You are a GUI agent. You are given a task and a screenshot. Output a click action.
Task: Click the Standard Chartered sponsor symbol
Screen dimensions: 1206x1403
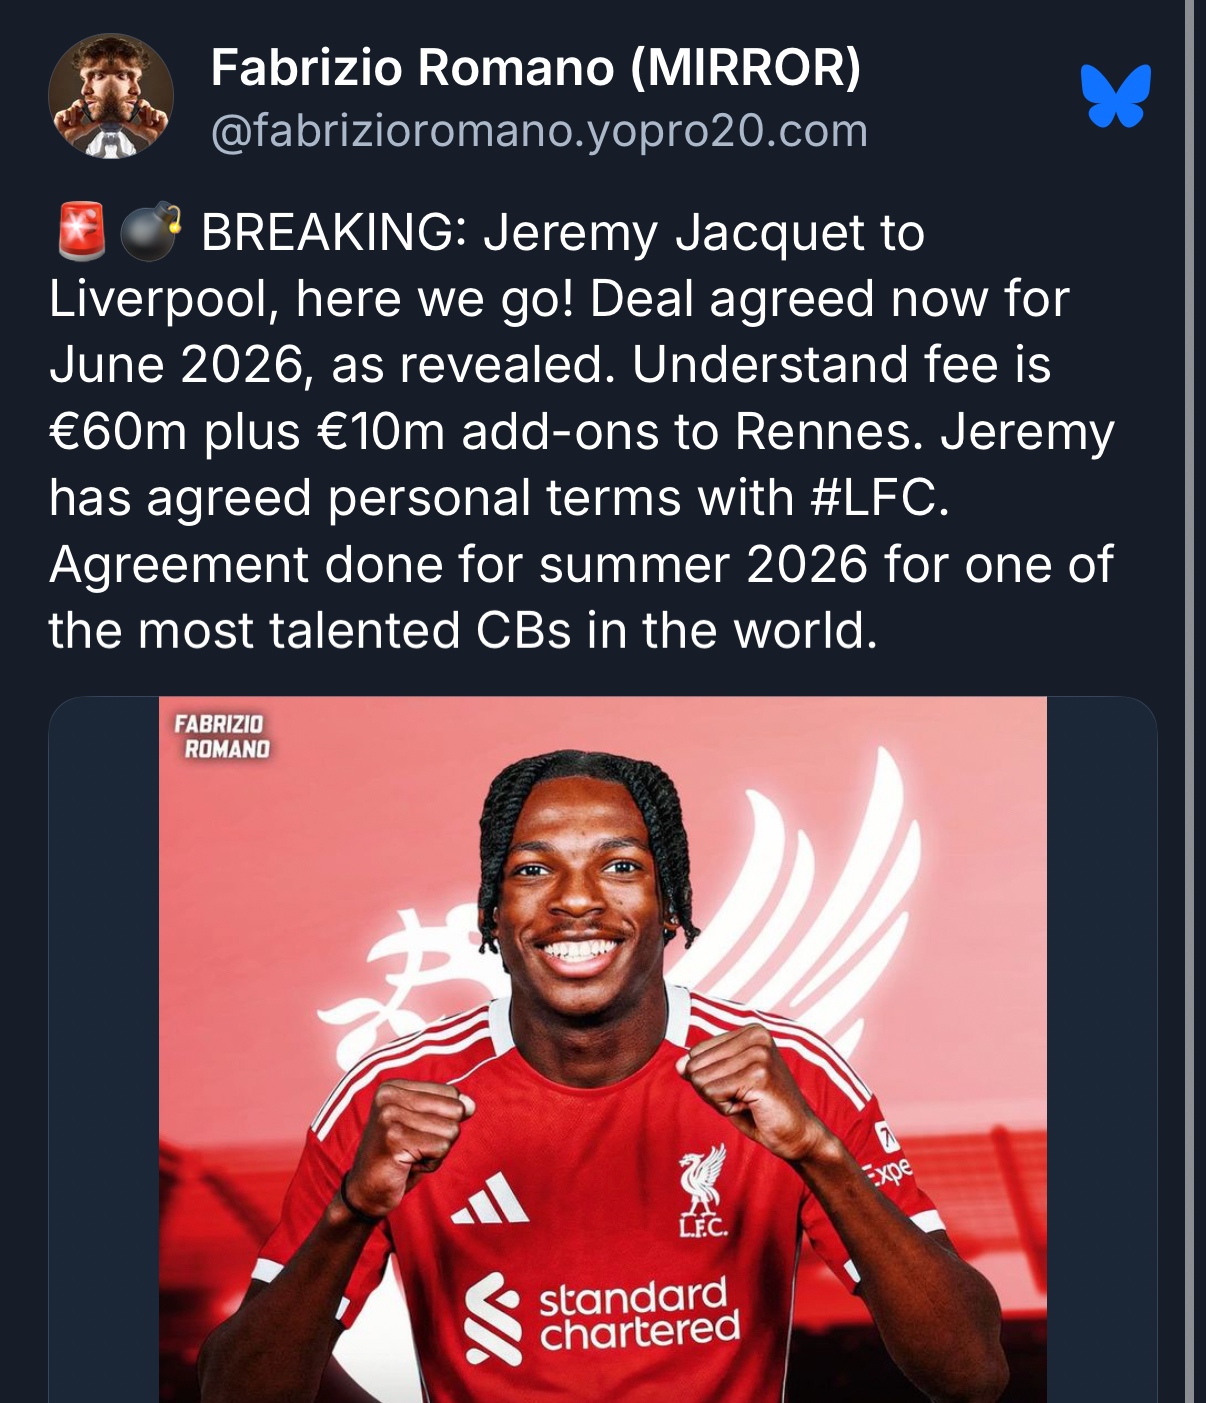pyautogui.click(x=494, y=1319)
